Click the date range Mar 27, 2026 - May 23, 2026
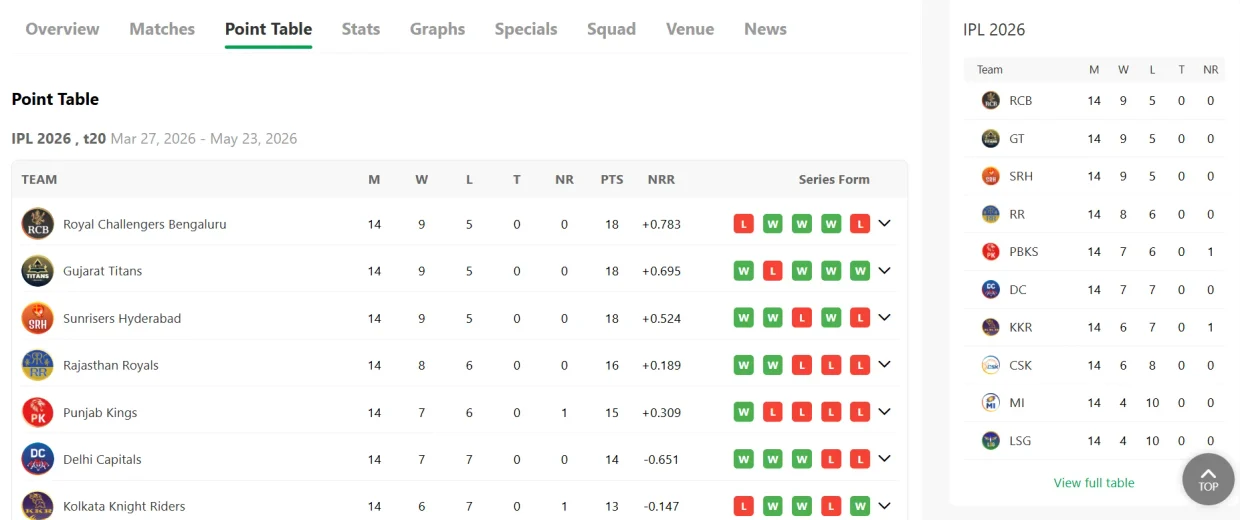Viewport: 1240px width, 520px height. coord(204,138)
